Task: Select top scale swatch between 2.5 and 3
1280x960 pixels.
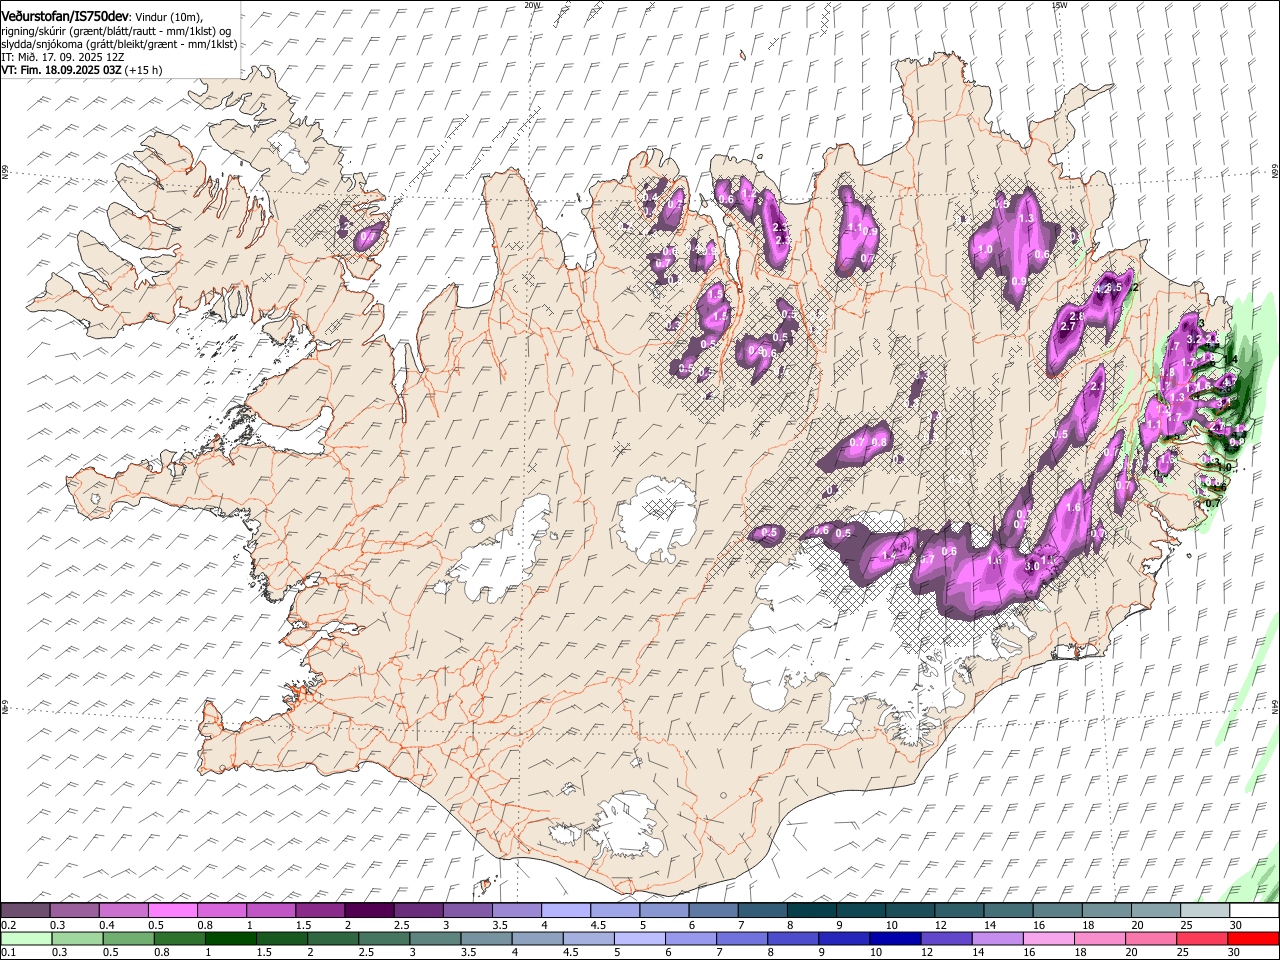Action: pos(419,911)
